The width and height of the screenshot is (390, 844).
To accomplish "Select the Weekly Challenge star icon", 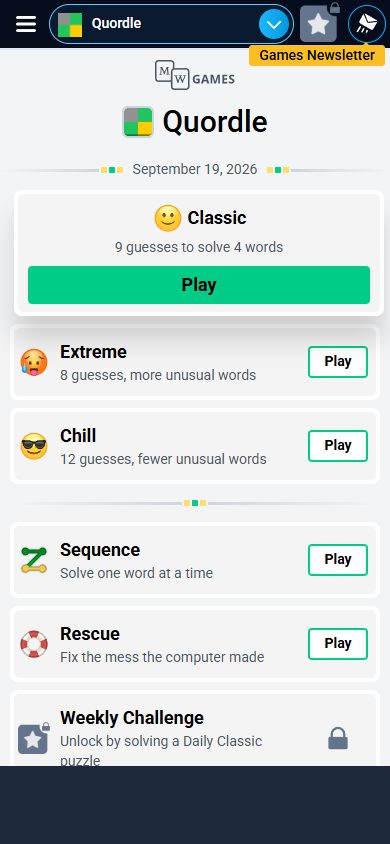I will pyautogui.click(x=33, y=738).
